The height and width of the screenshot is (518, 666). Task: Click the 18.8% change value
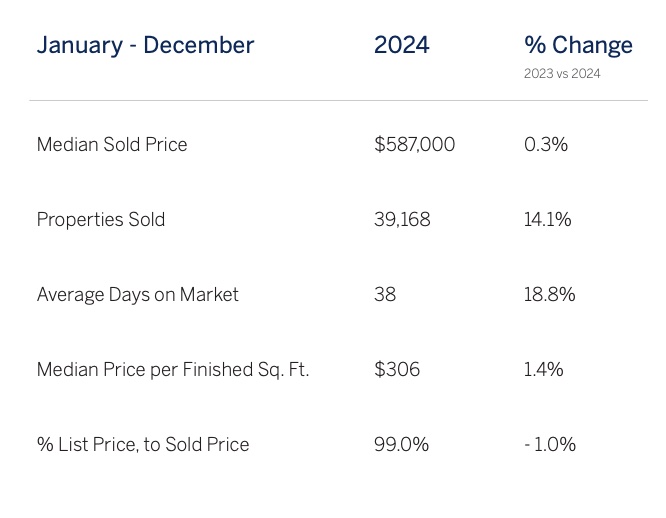coord(550,295)
